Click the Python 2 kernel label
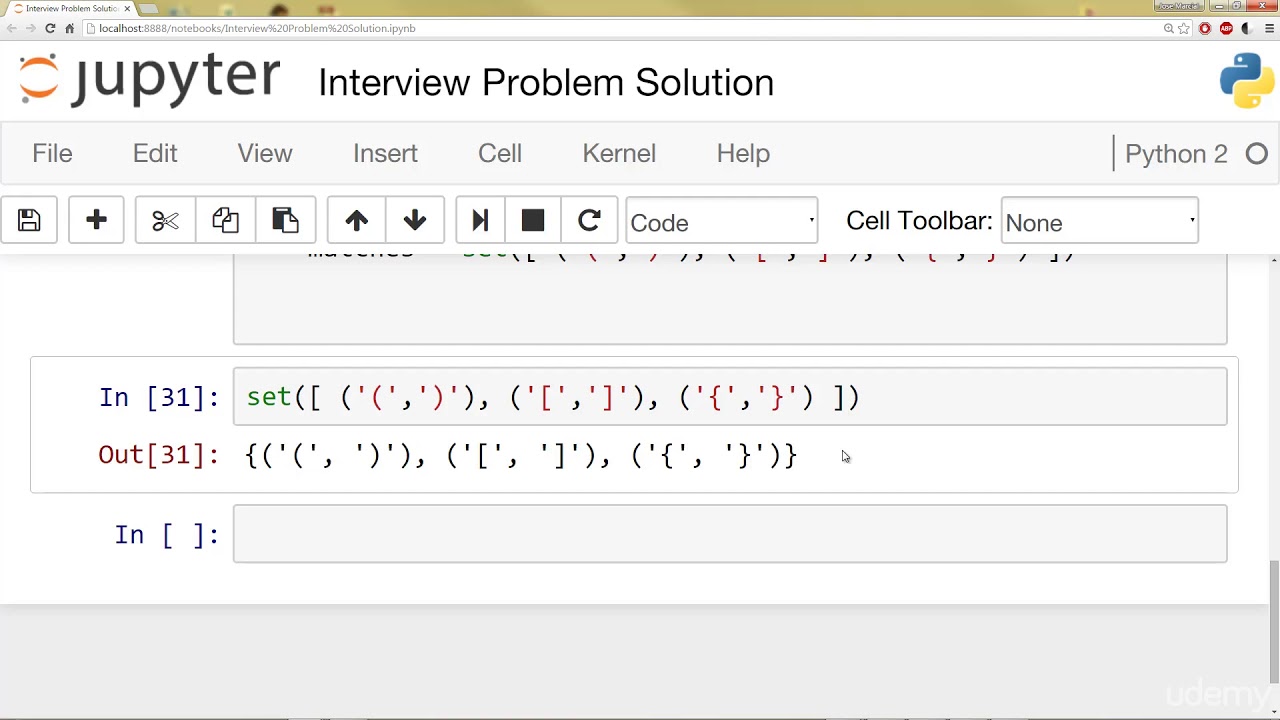The image size is (1280, 720). click(x=1176, y=154)
